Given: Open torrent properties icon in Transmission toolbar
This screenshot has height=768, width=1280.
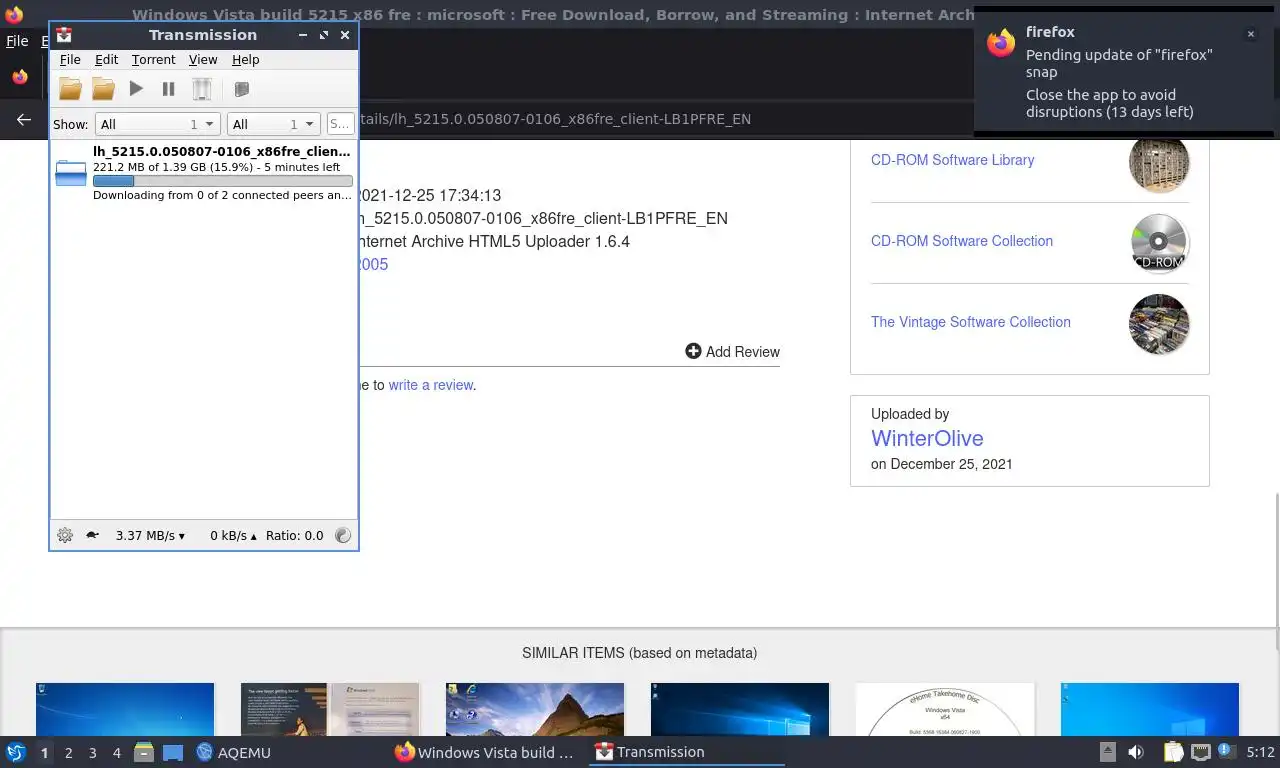Looking at the screenshot, I should tap(241, 89).
